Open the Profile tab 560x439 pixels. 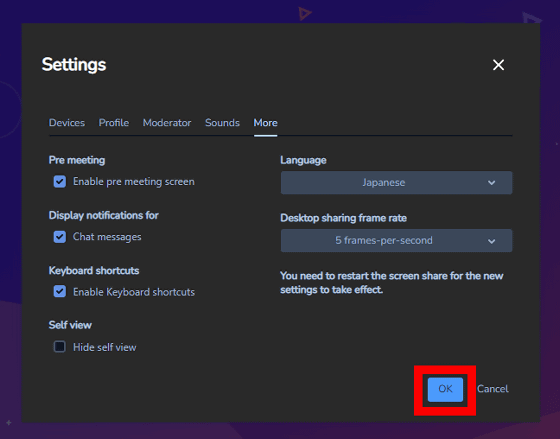click(x=114, y=123)
